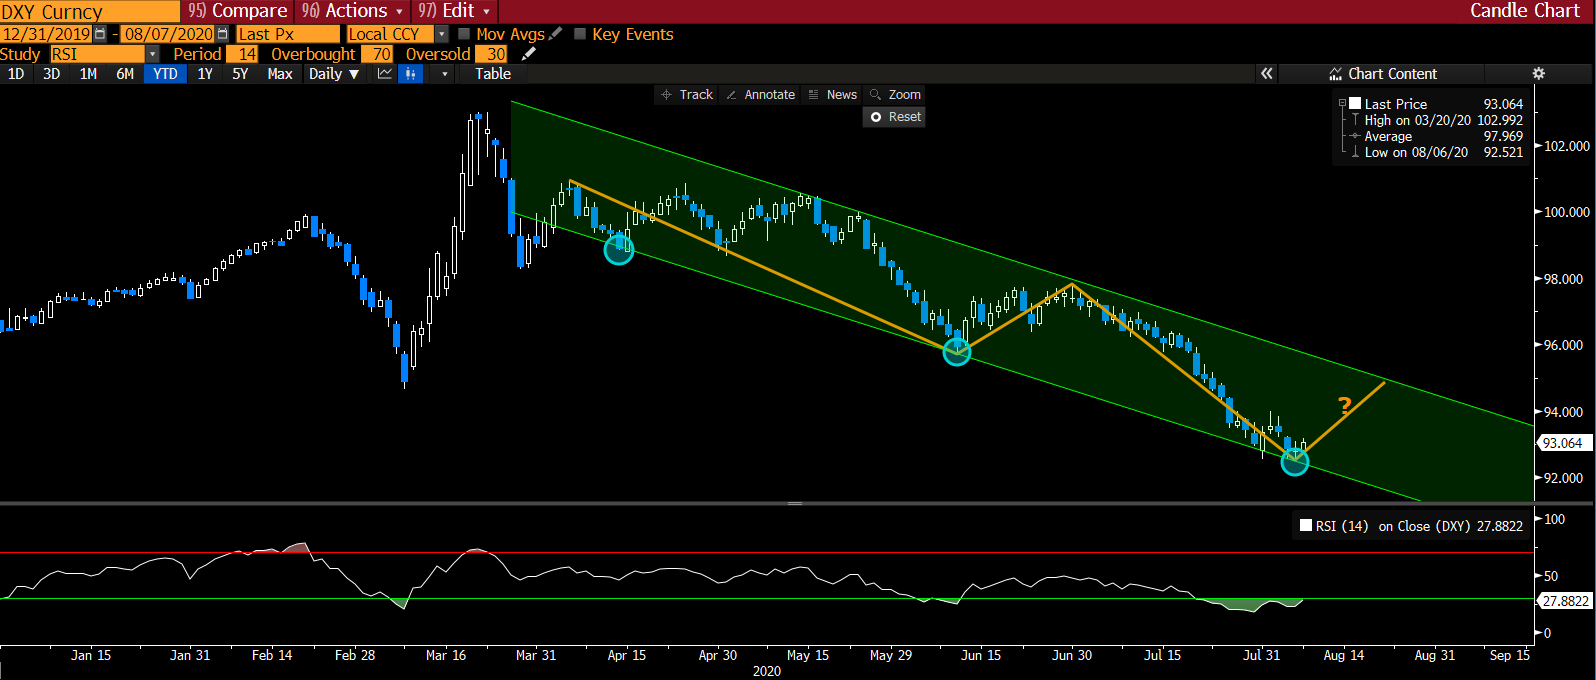The height and width of the screenshot is (680, 1596).
Task: Click the RSI (14) on Close legend text
Action: coord(1420,526)
